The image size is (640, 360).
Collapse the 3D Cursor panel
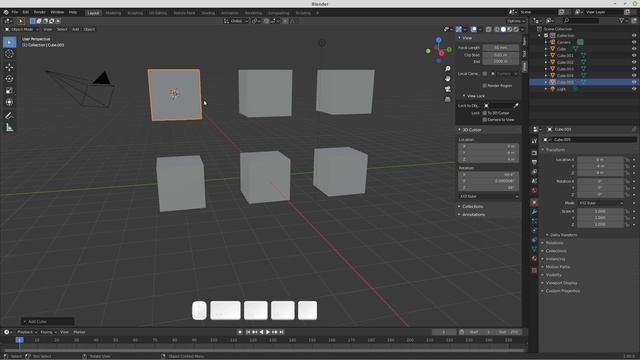471,130
